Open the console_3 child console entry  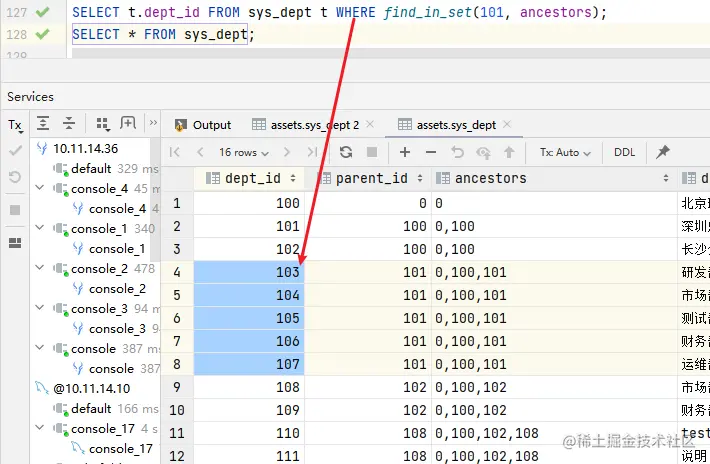tap(116, 329)
